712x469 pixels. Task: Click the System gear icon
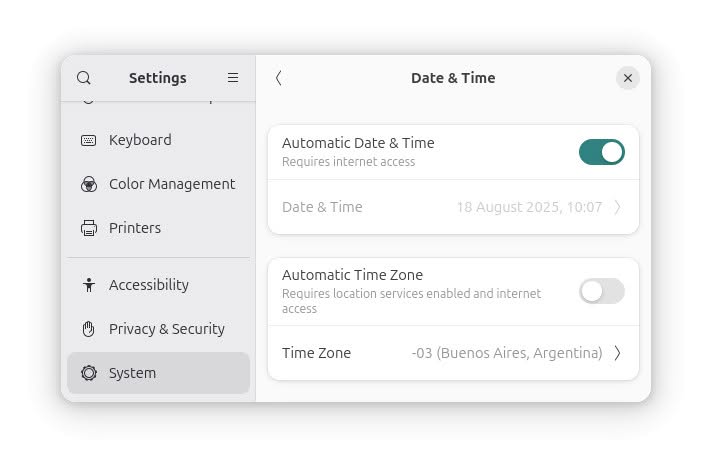(89, 373)
